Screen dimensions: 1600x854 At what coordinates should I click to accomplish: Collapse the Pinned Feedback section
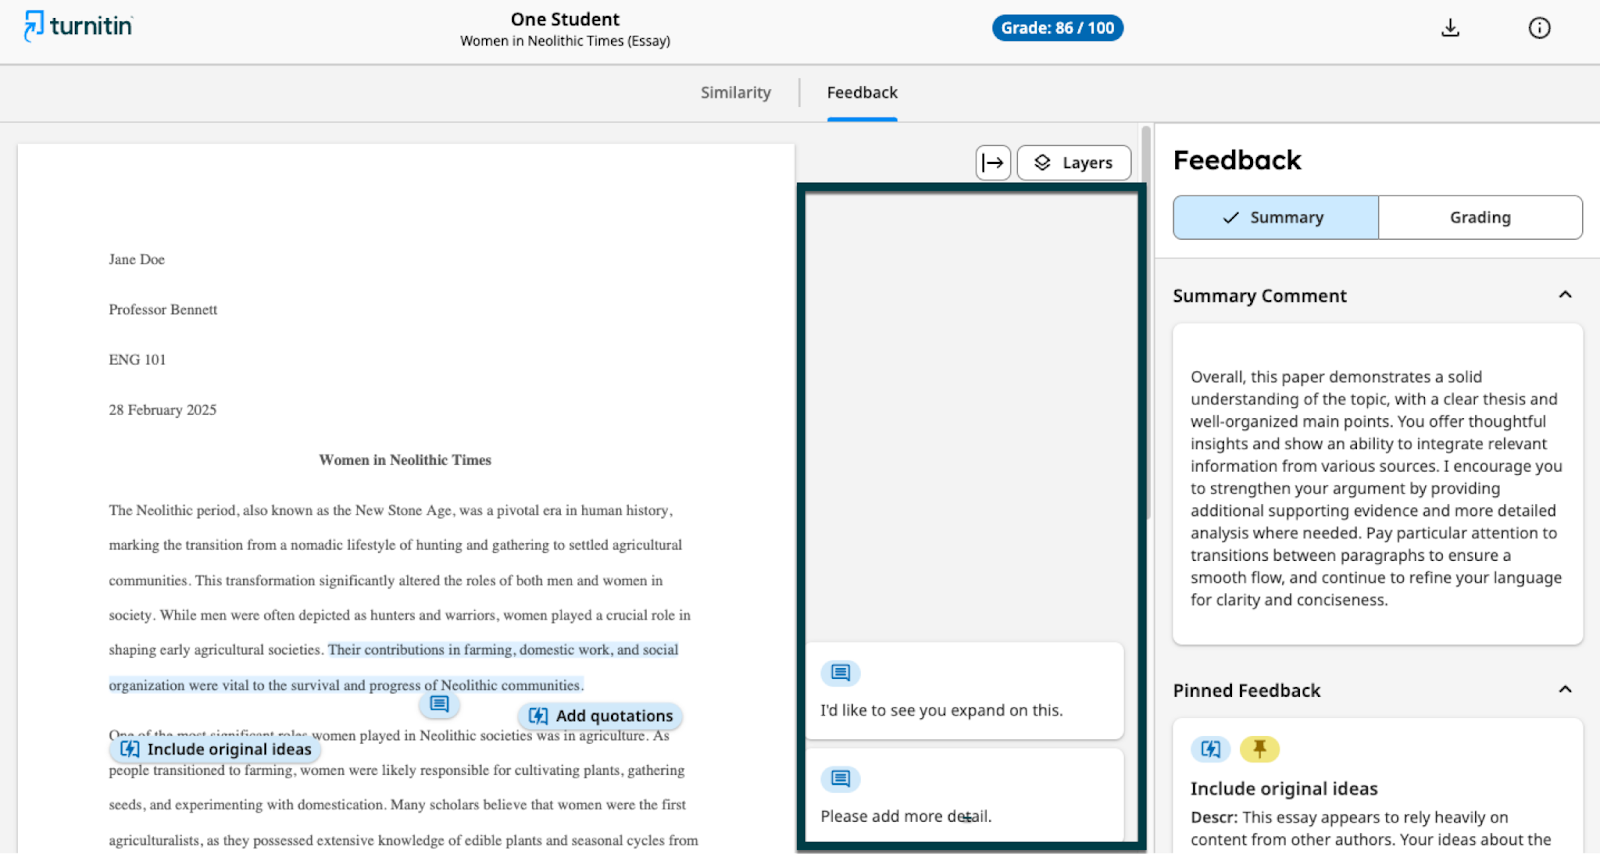1565,690
